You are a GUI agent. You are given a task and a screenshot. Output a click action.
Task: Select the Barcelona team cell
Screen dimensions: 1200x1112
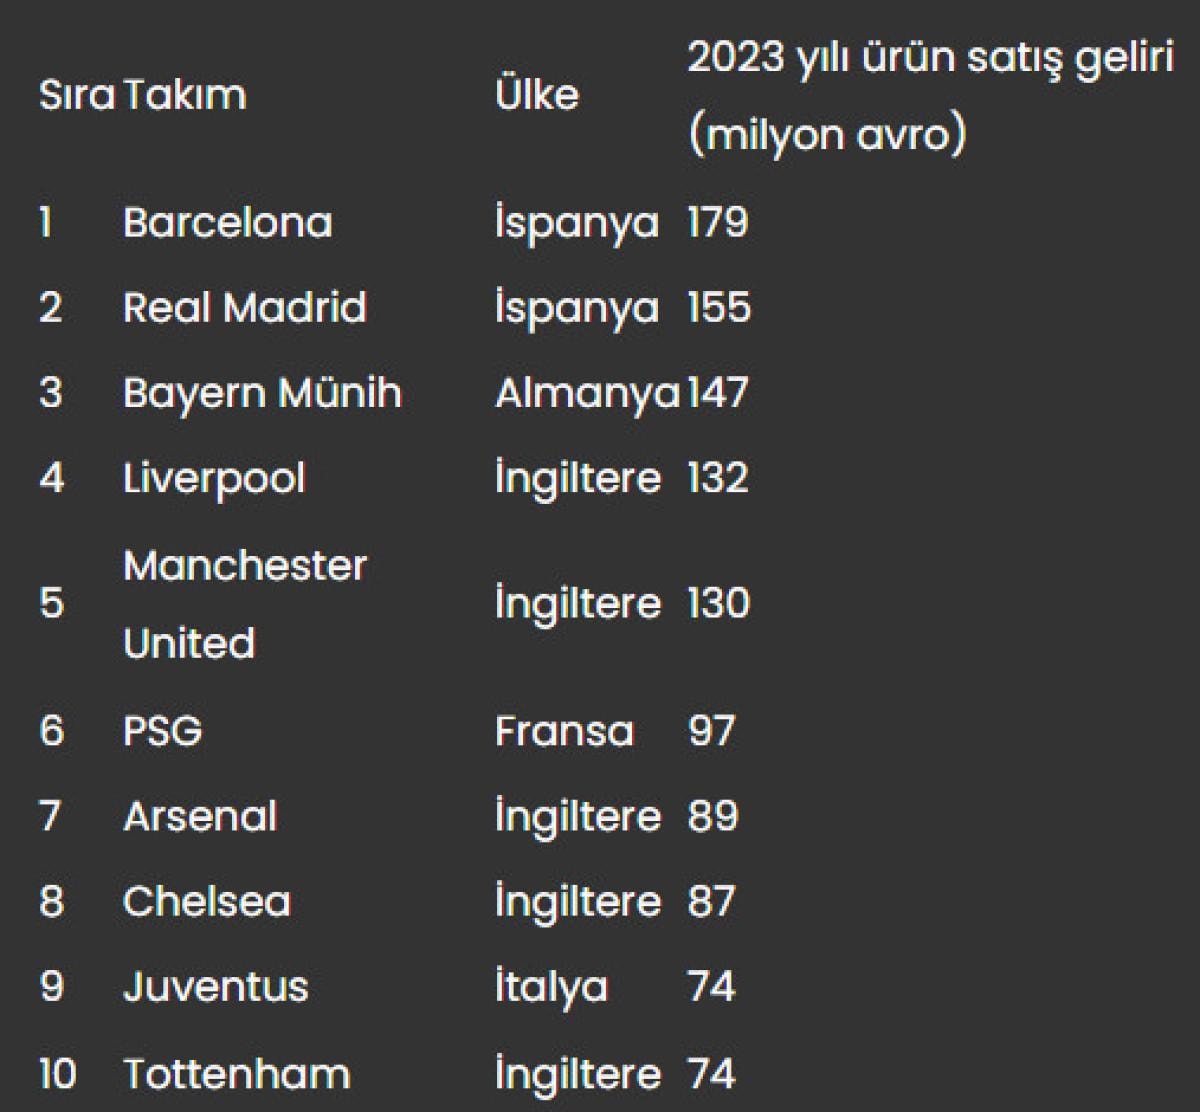tap(227, 222)
